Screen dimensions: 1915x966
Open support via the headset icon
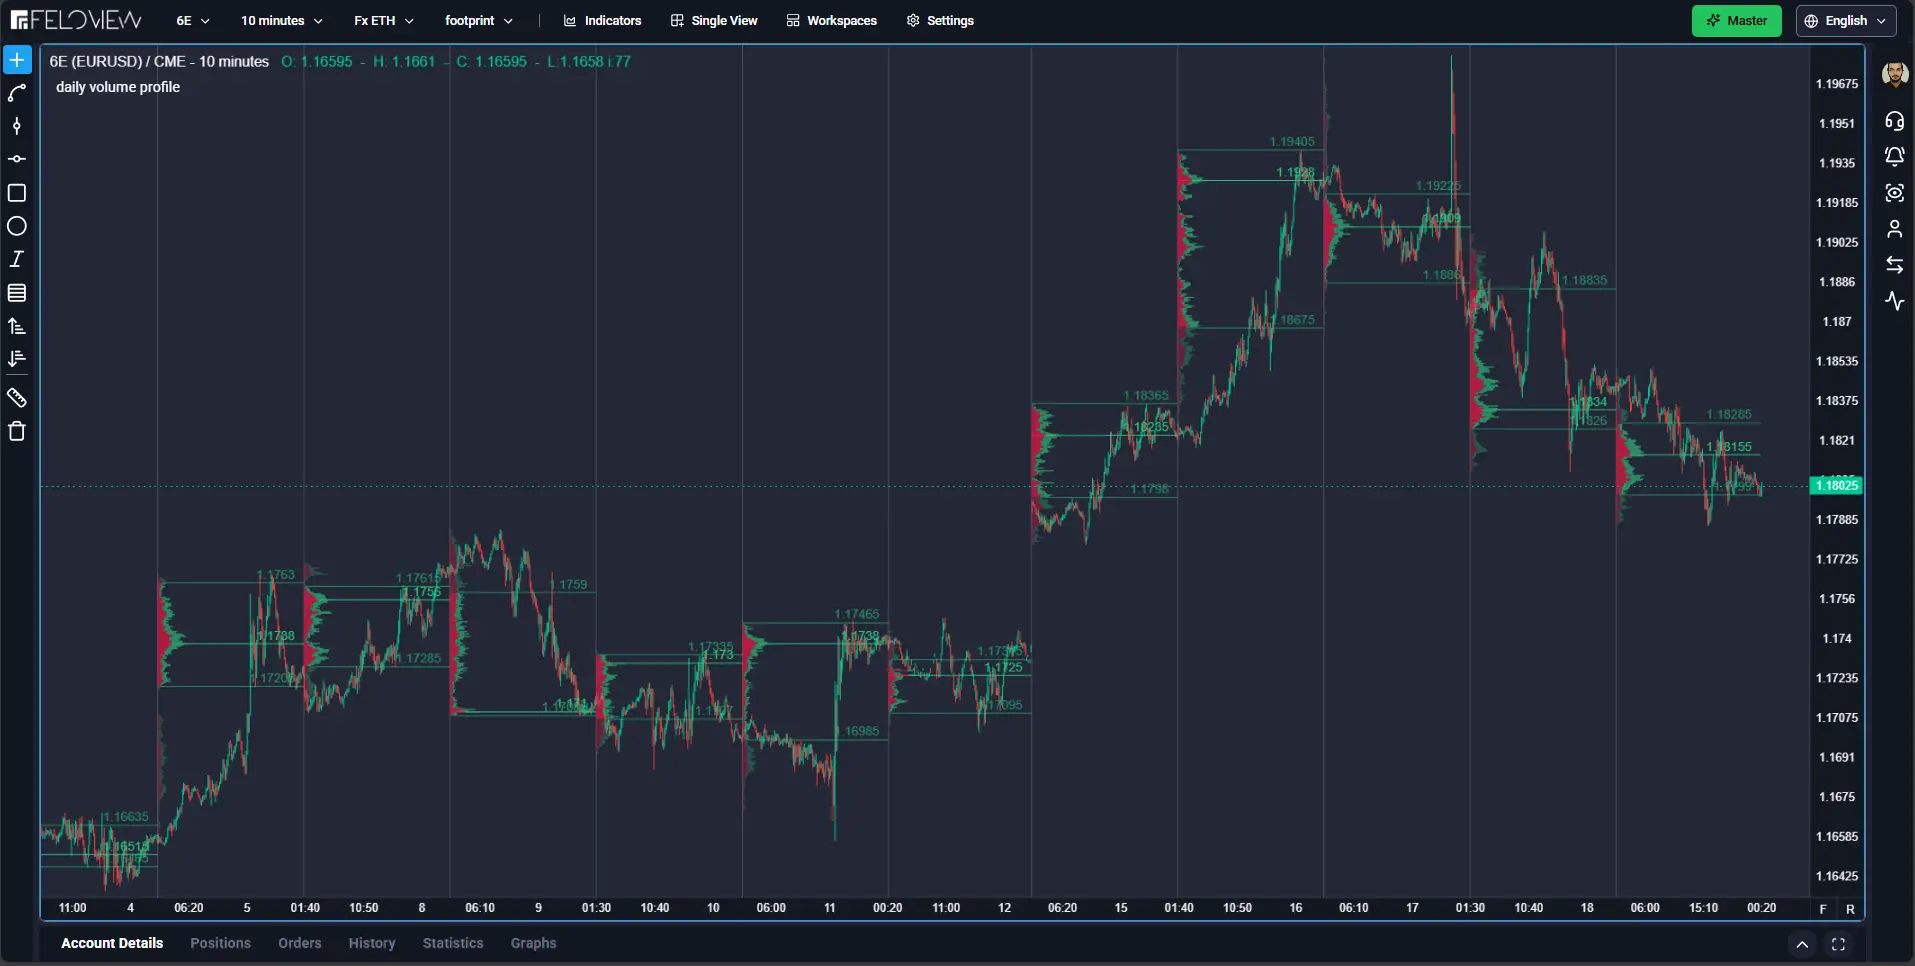tap(1894, 121)
